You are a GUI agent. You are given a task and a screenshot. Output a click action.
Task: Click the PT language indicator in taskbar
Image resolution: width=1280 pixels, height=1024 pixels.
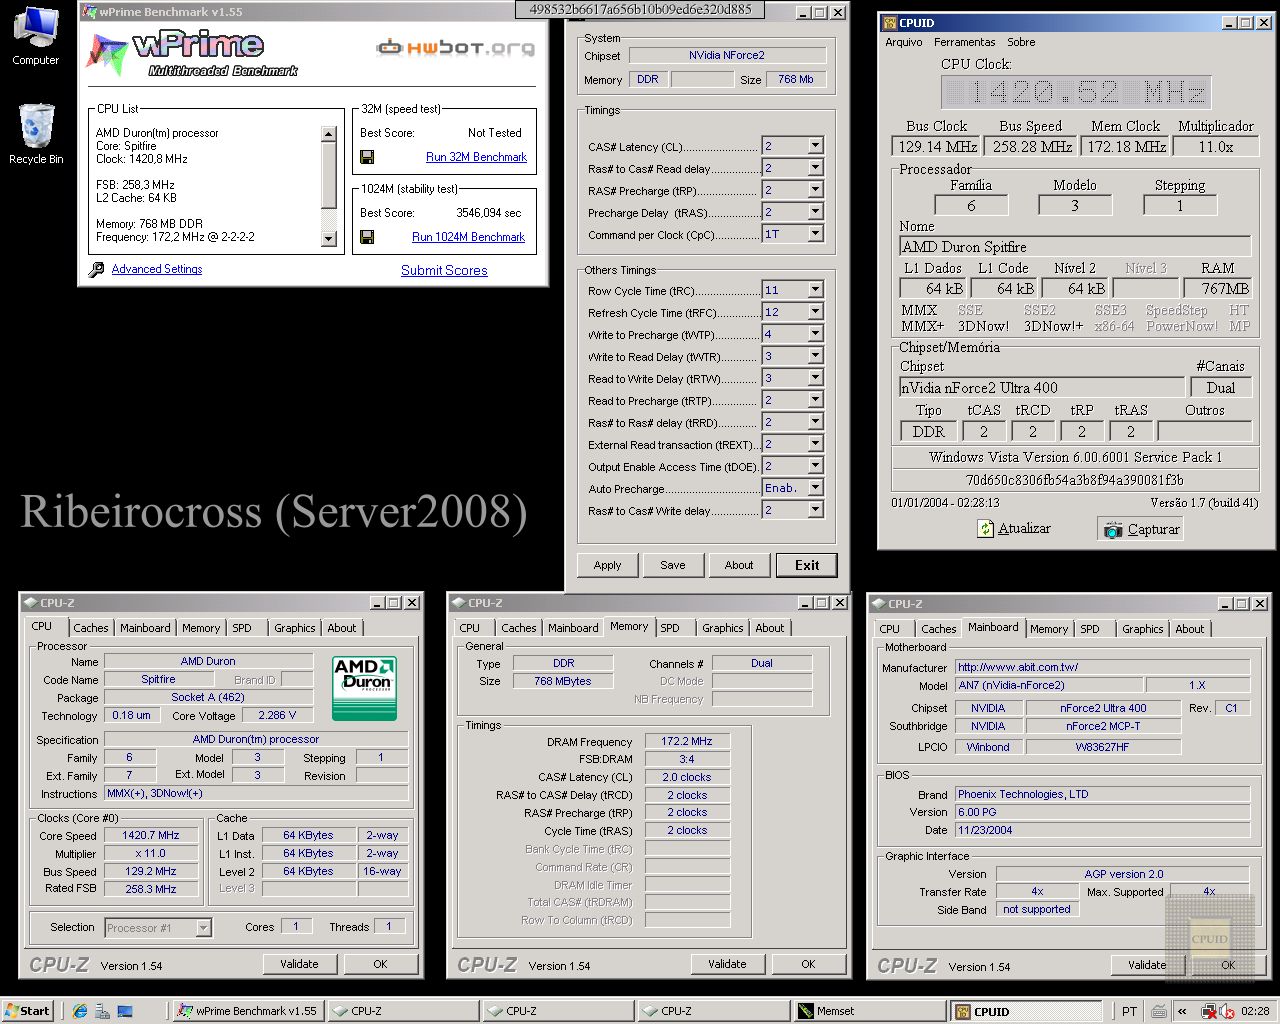[x=1129, y=1011]
